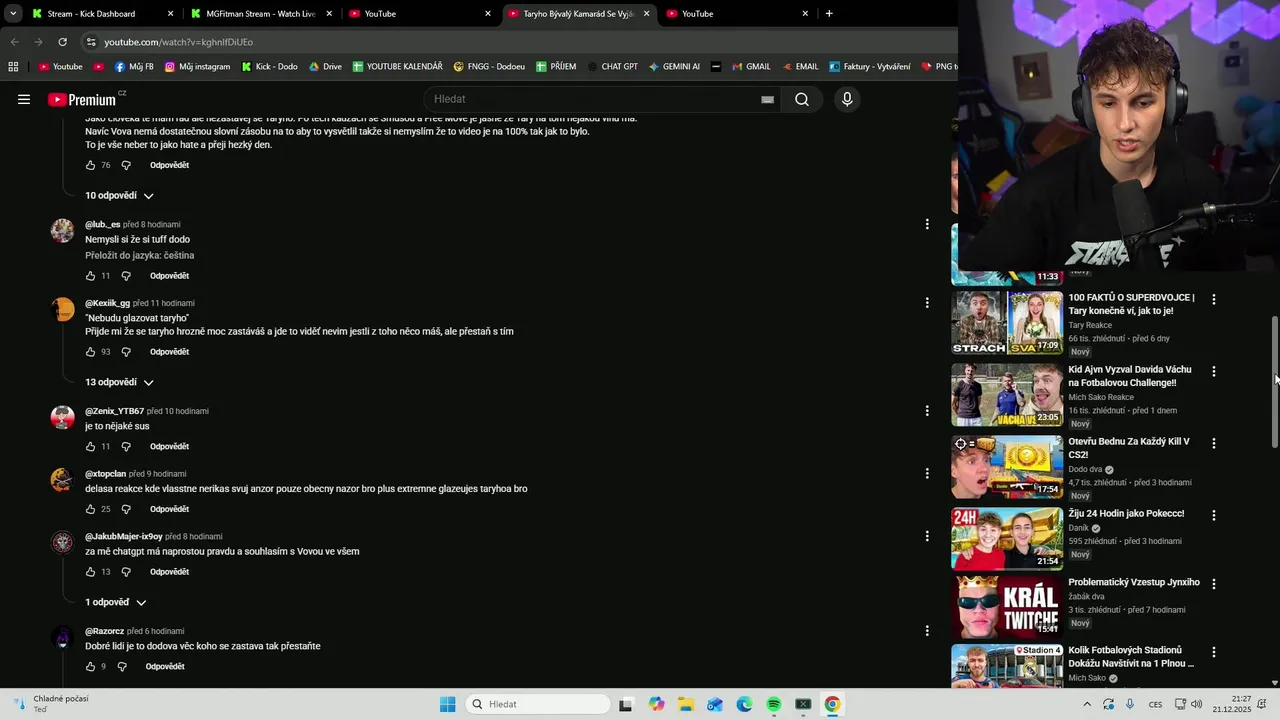Like the comment by @Zenix_YTB67
Viewport: 1280px width, 720px height.
pyautogui.click(x=90, y=447)
